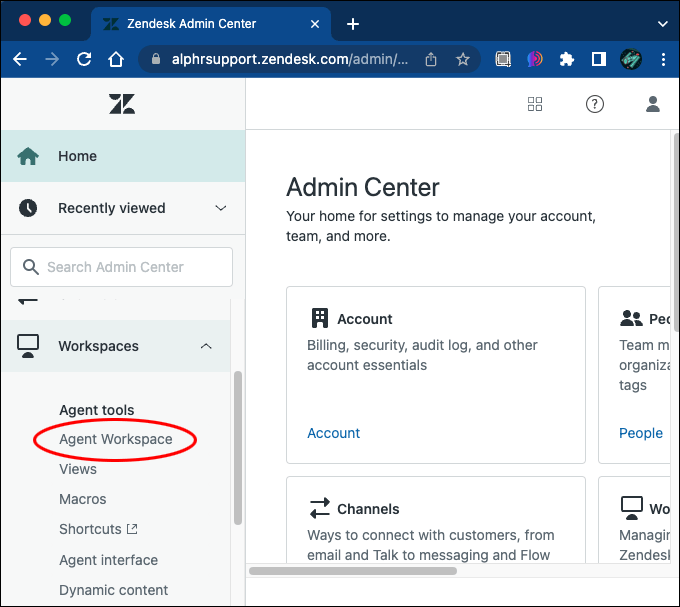Close the Zendesk Admin Center tab
Screen dimensions: 680x607
pos(315,24)
